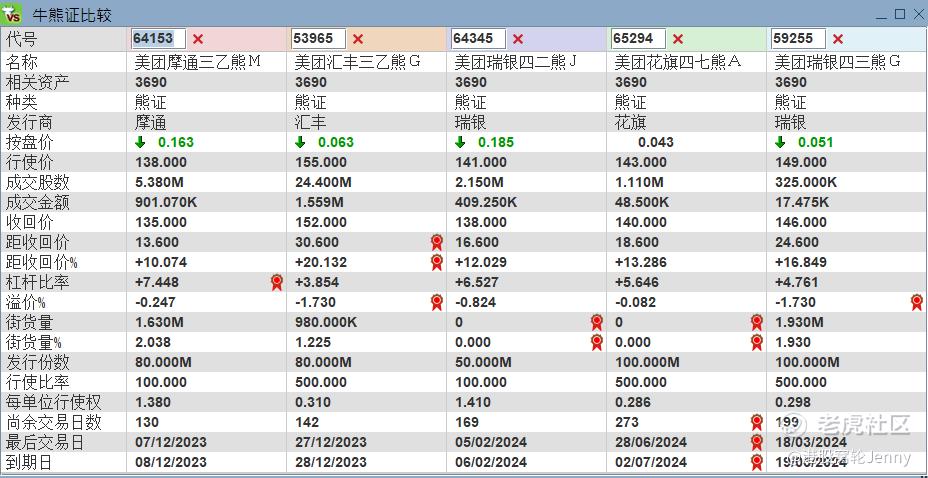Click the green down arrow beside 0.051
Viewport: 928px width, 478px height.
click(x=780, y=142)
